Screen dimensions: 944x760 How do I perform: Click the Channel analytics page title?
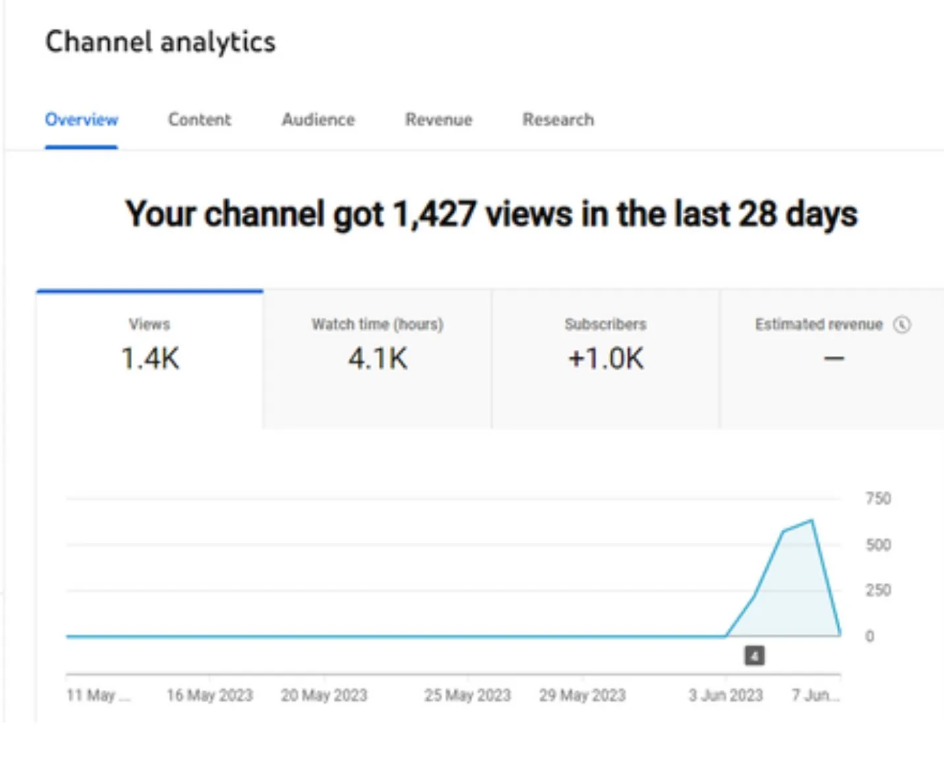[160, 42]
